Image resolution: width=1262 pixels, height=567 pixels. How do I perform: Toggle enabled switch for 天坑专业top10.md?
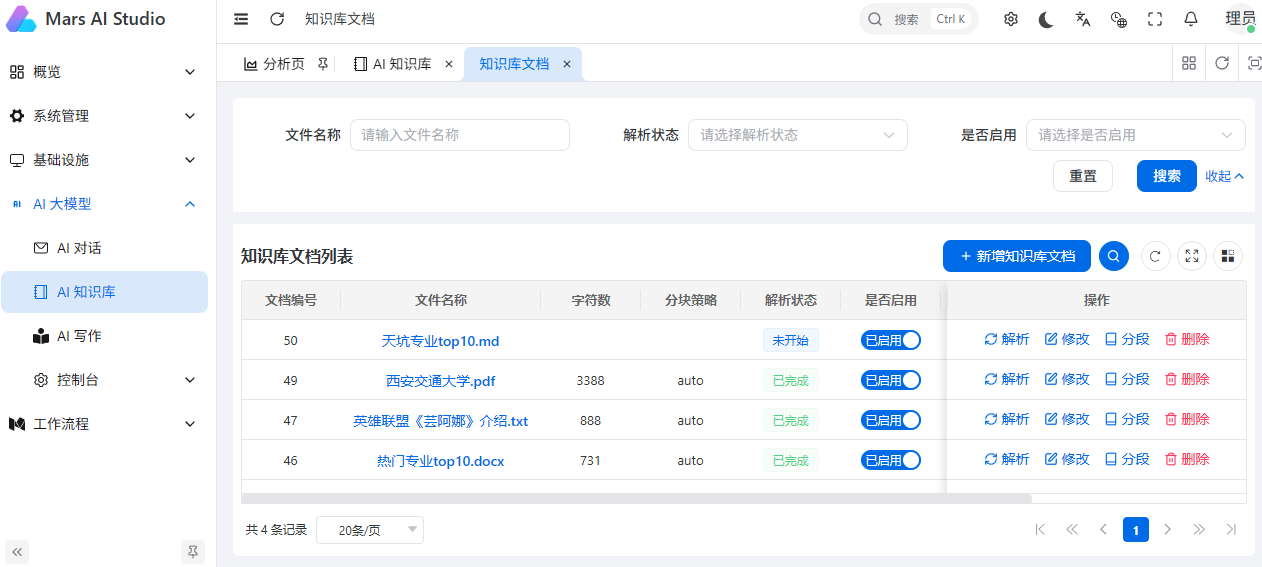tap(891, 340)
